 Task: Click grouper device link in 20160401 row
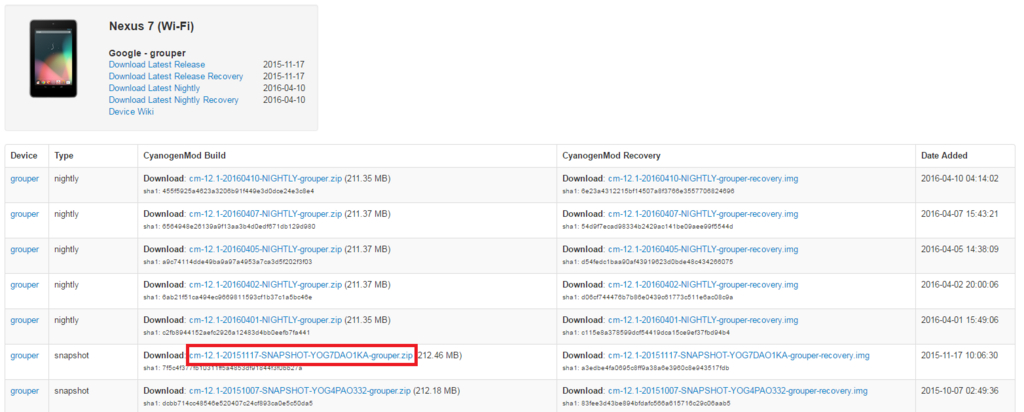25,320
